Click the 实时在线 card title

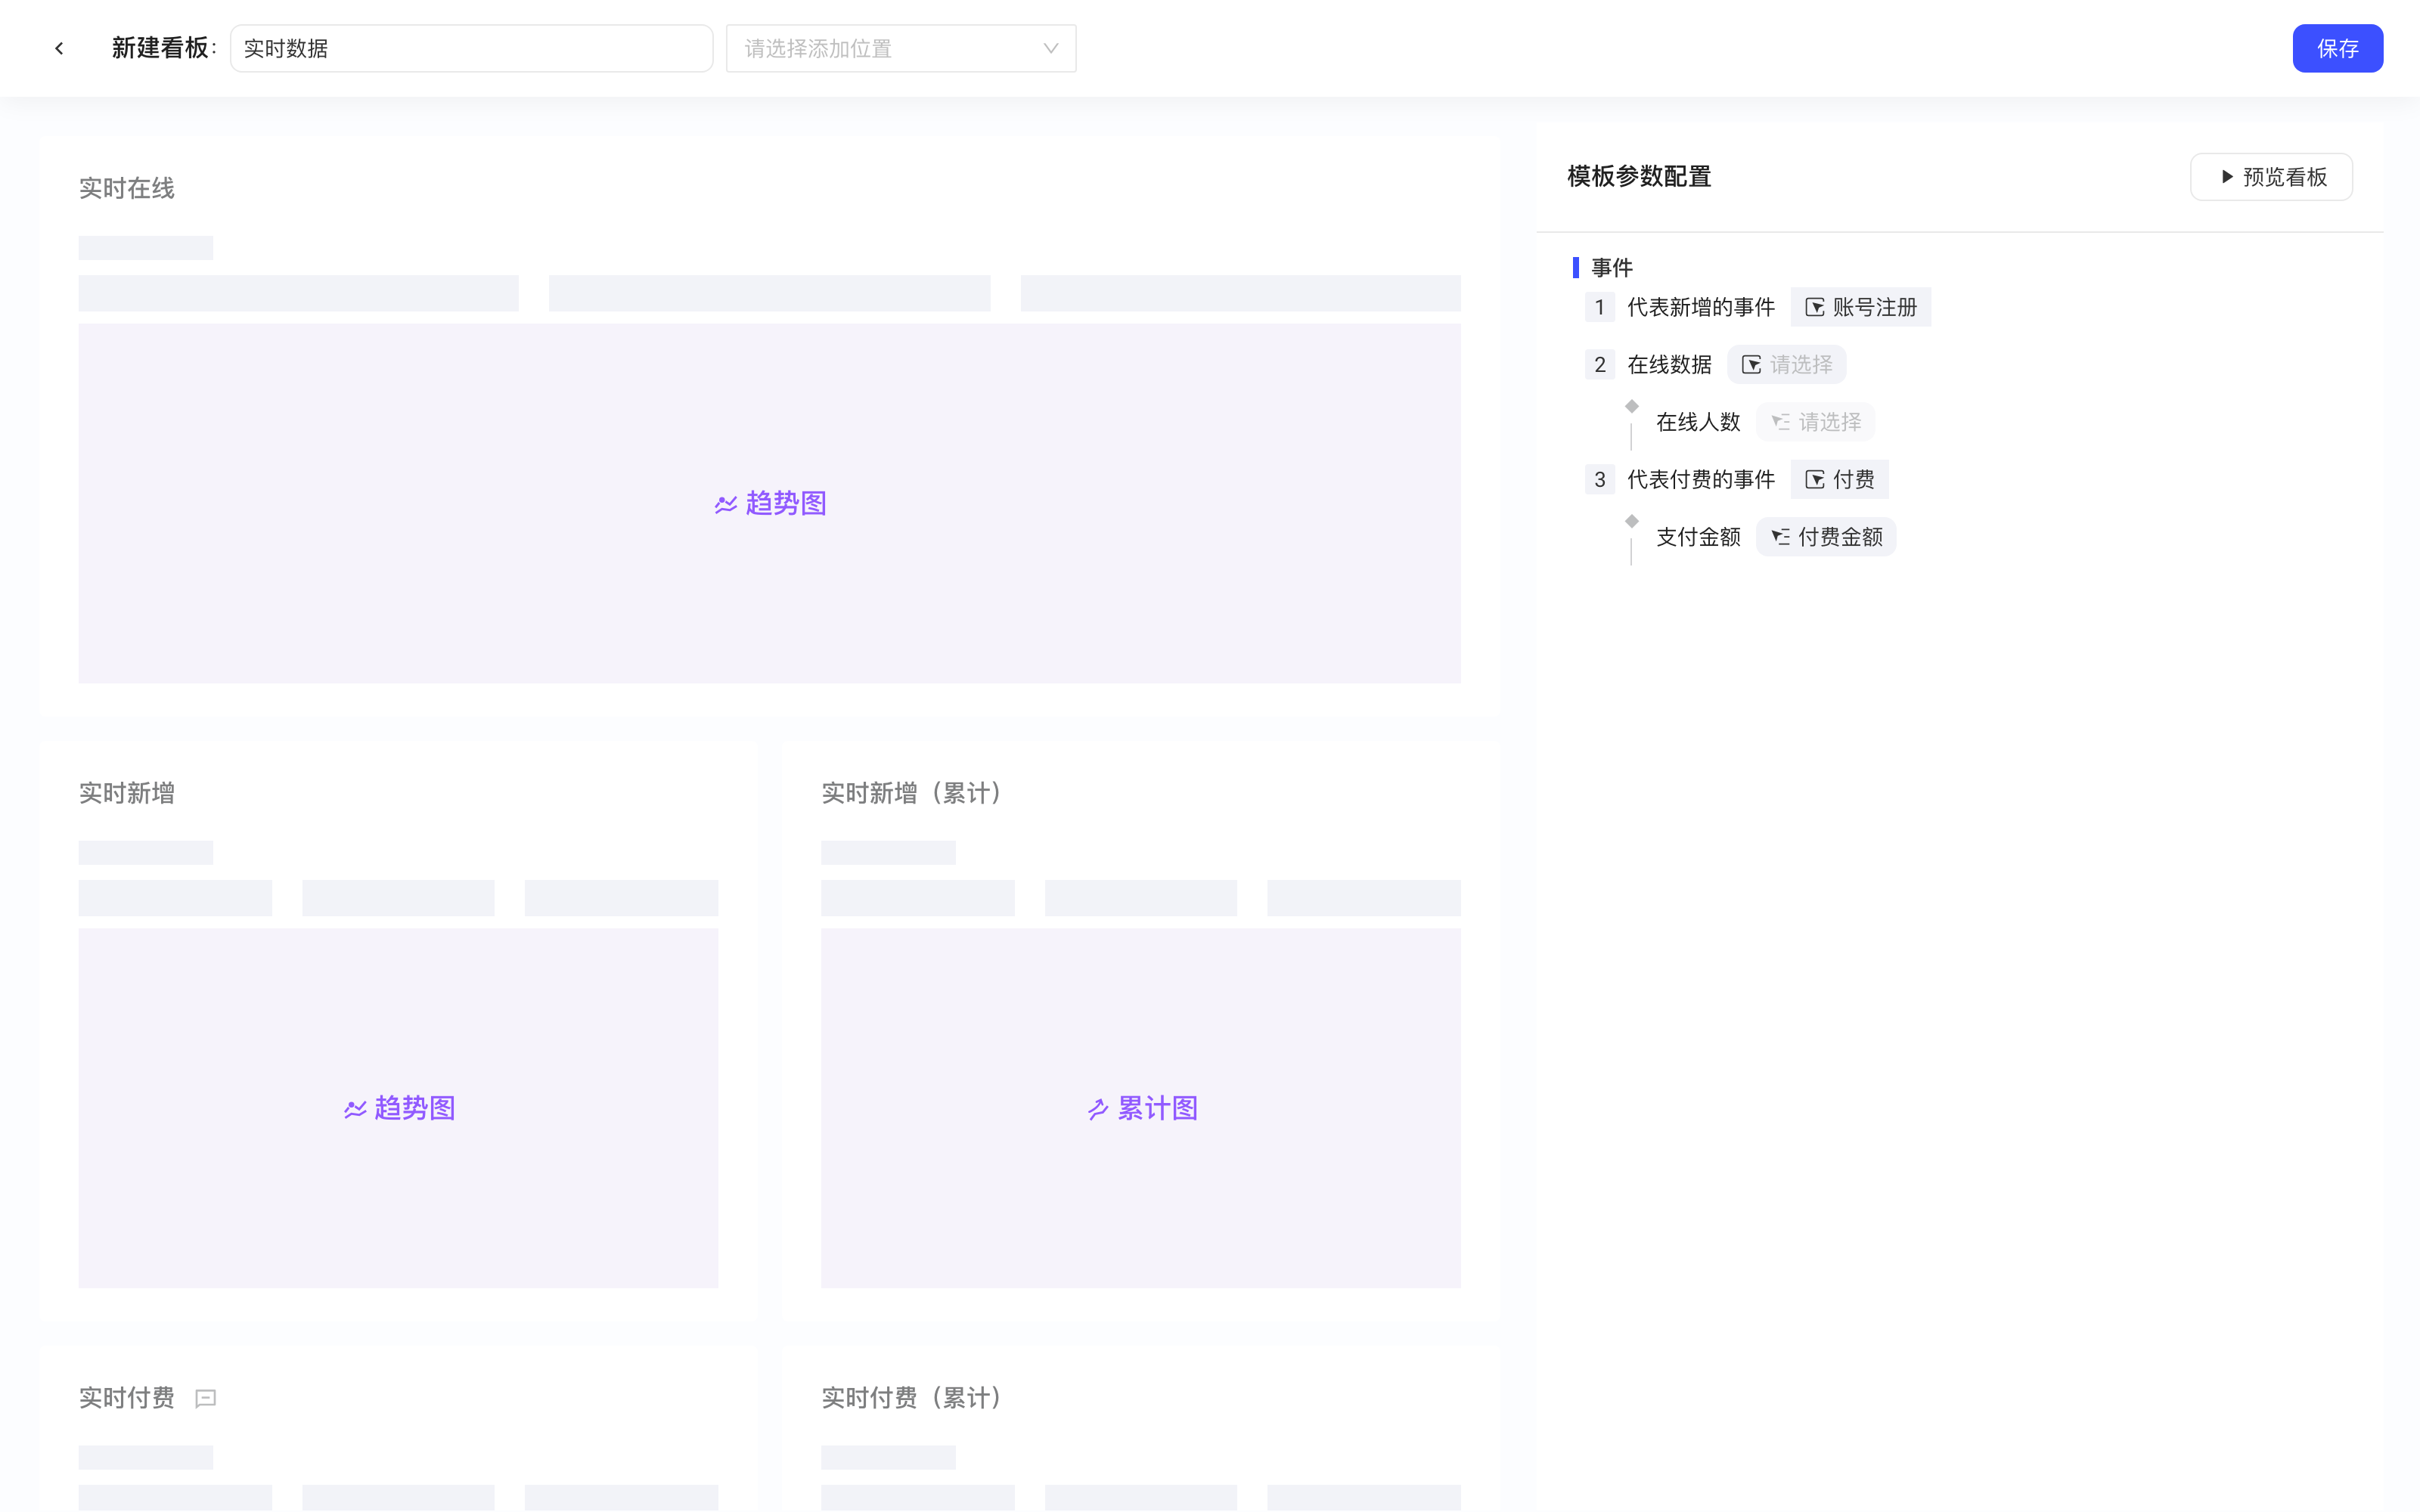[x=127, y=188]
